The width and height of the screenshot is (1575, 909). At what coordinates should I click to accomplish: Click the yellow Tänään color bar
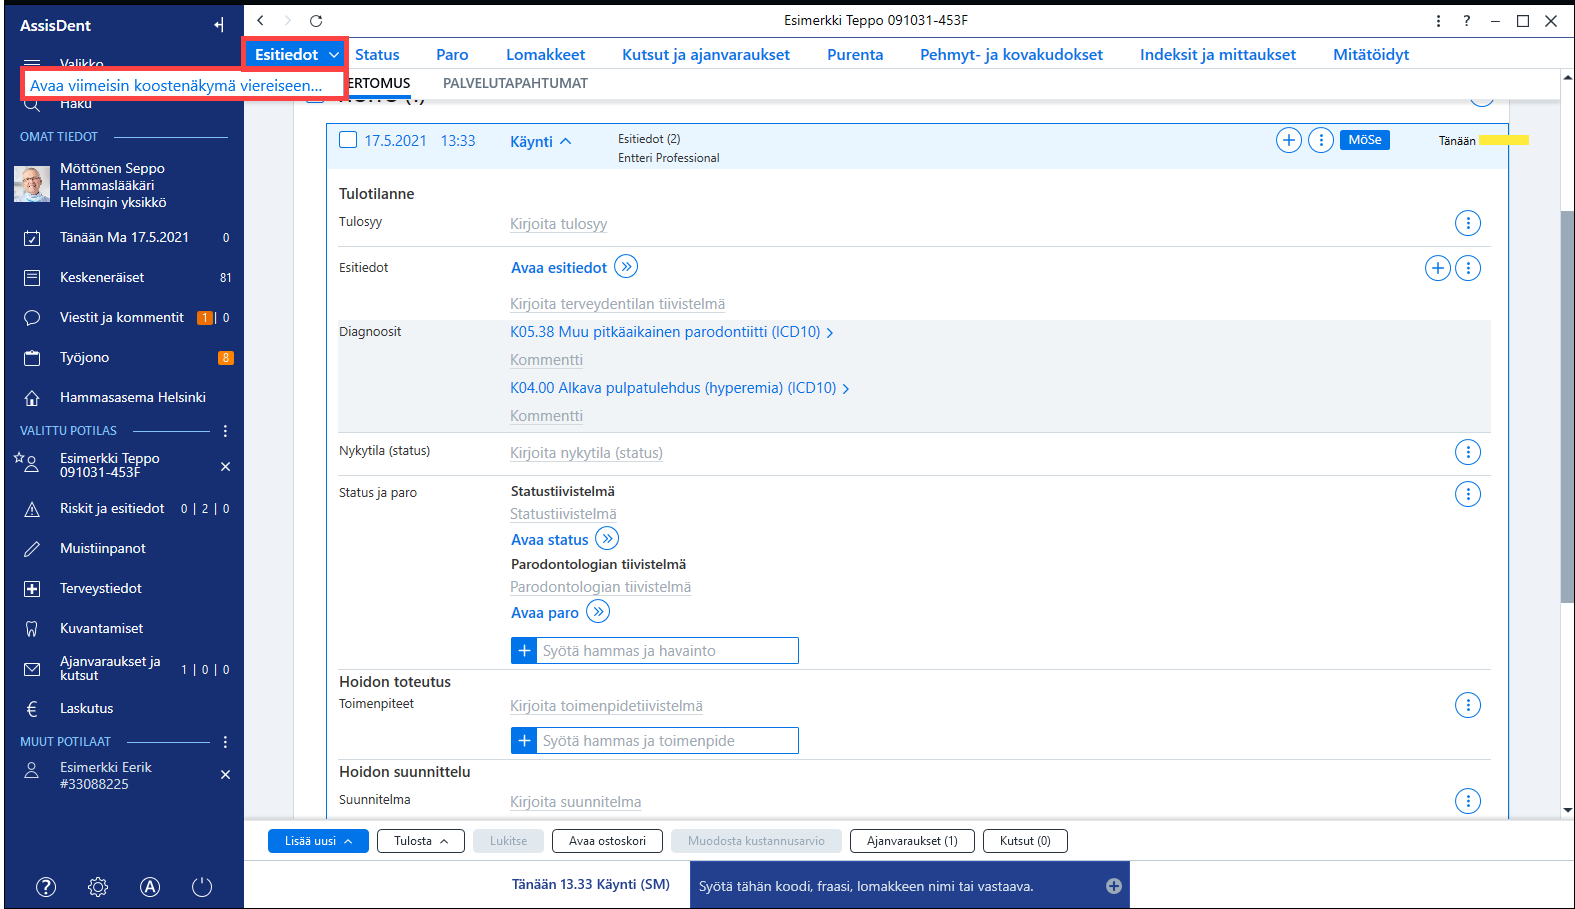point(1504,140)
